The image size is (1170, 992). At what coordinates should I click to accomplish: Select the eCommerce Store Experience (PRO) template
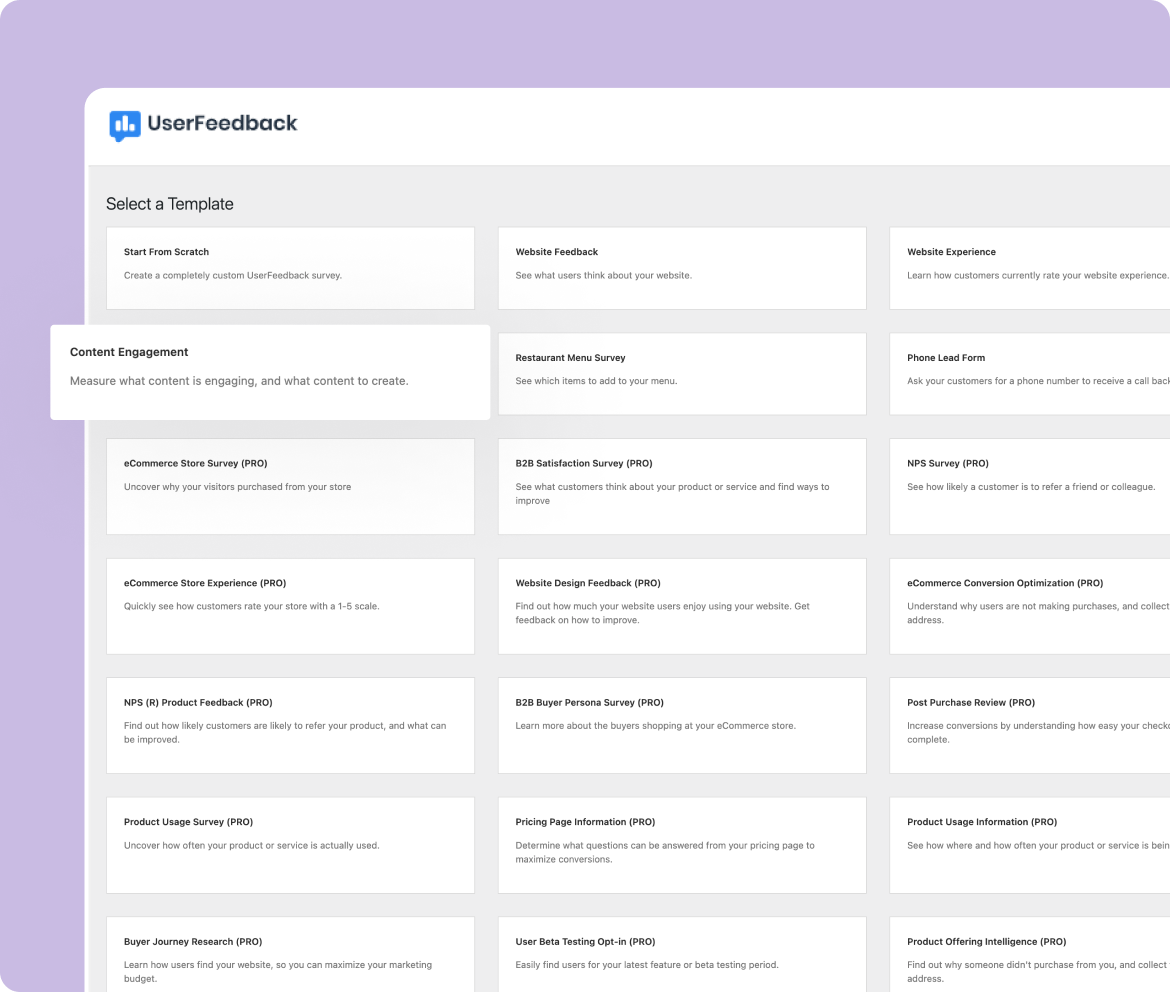(290, 605)
